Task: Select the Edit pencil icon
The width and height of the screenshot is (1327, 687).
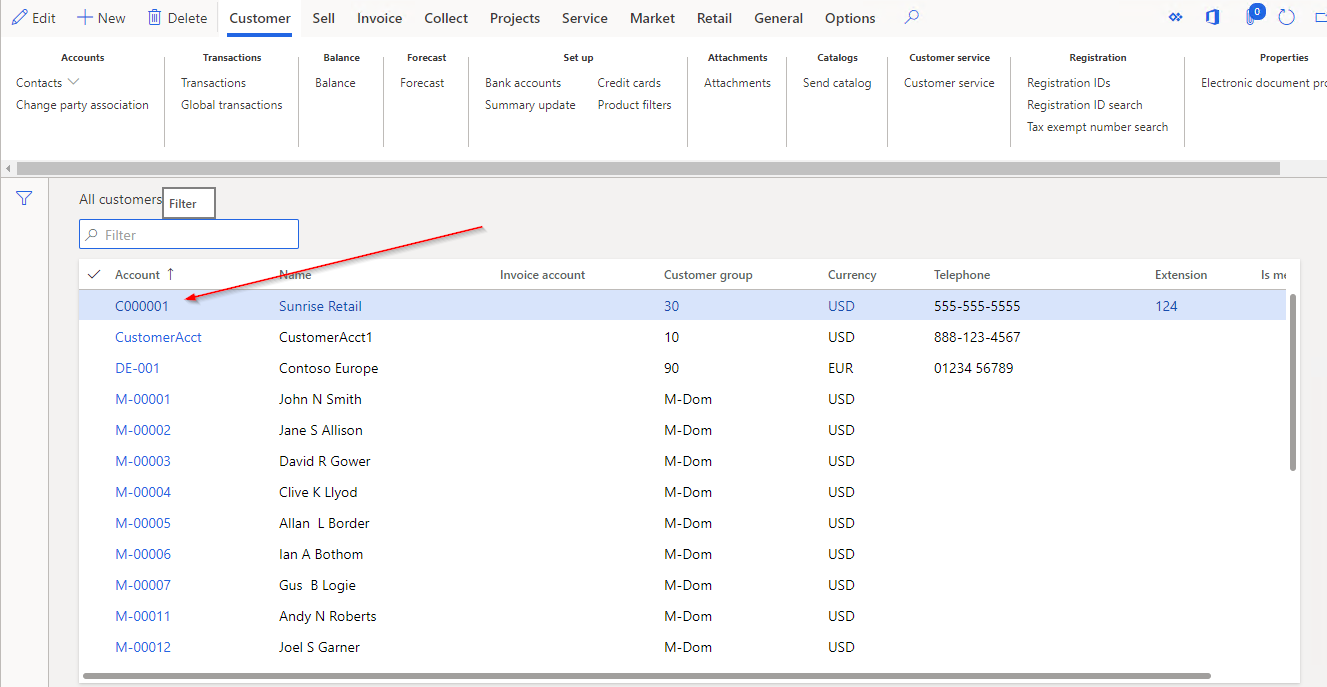Action: [34, 17]
